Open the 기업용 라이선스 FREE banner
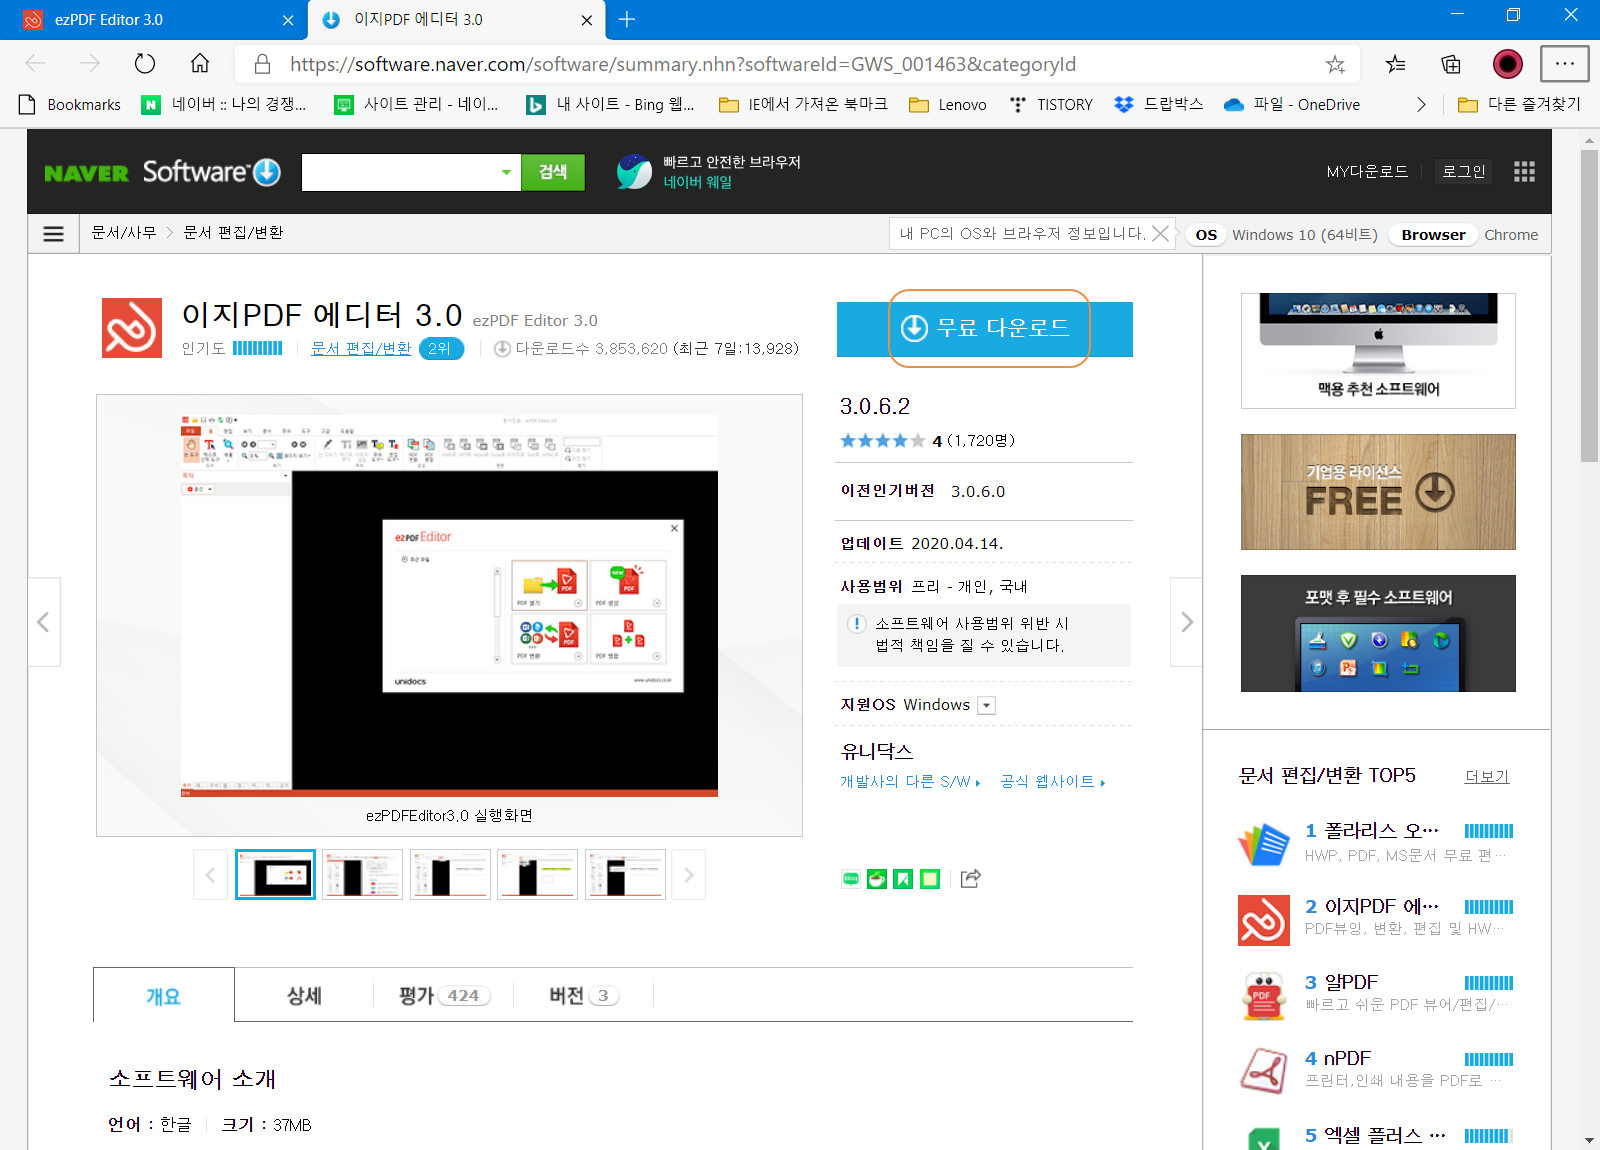 1378,492
